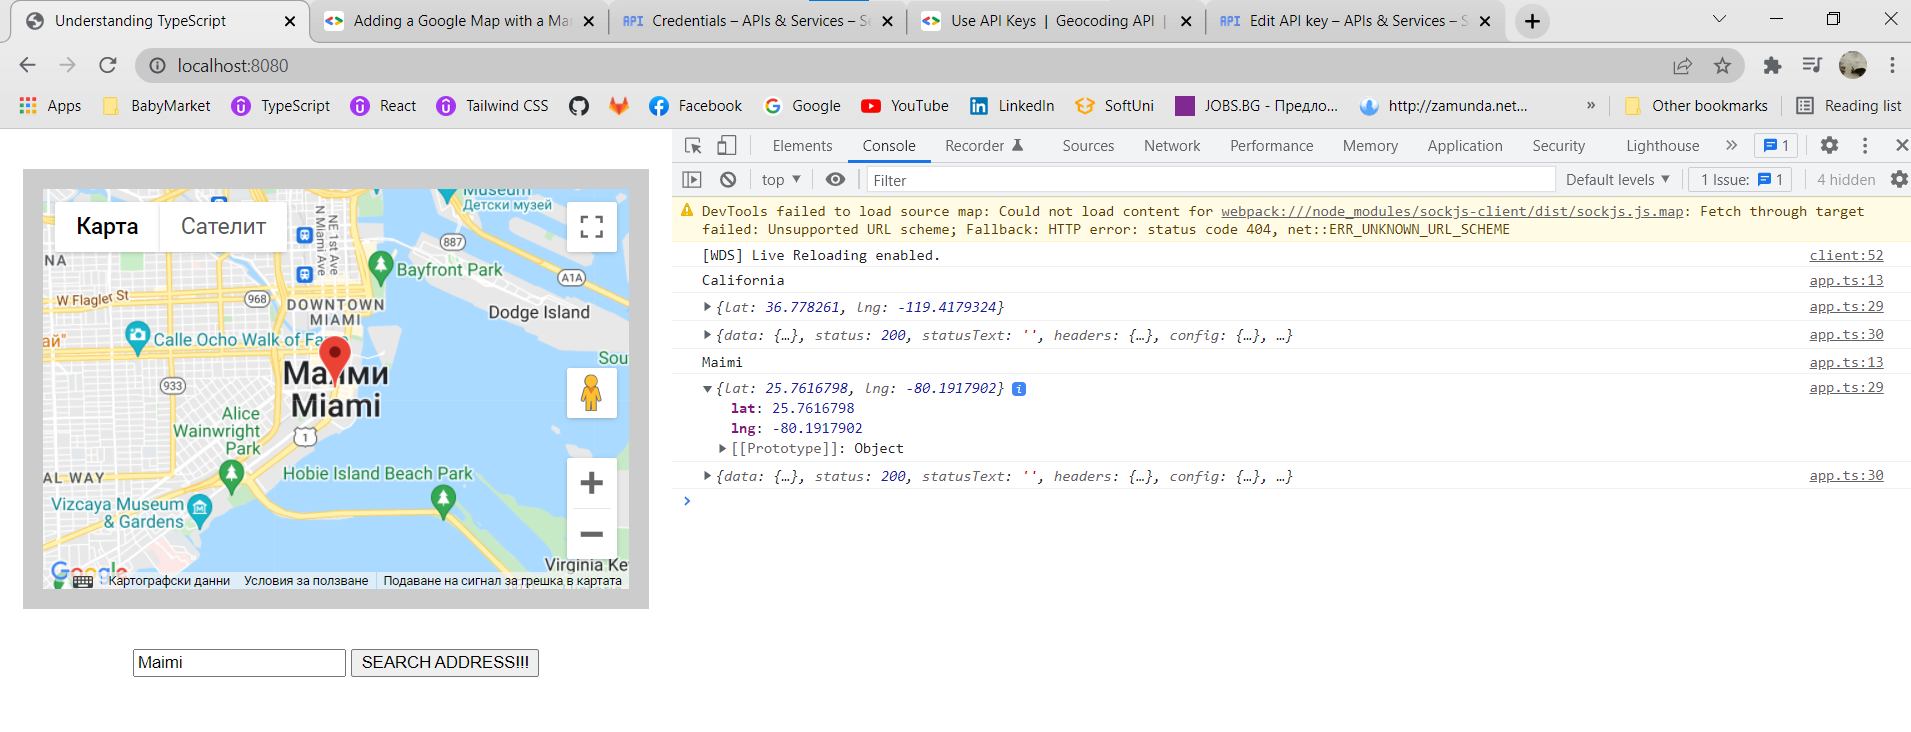Viewport: 1911px width, 732px height.
Task: Switch map to Карта view
Action: [107, 227]
